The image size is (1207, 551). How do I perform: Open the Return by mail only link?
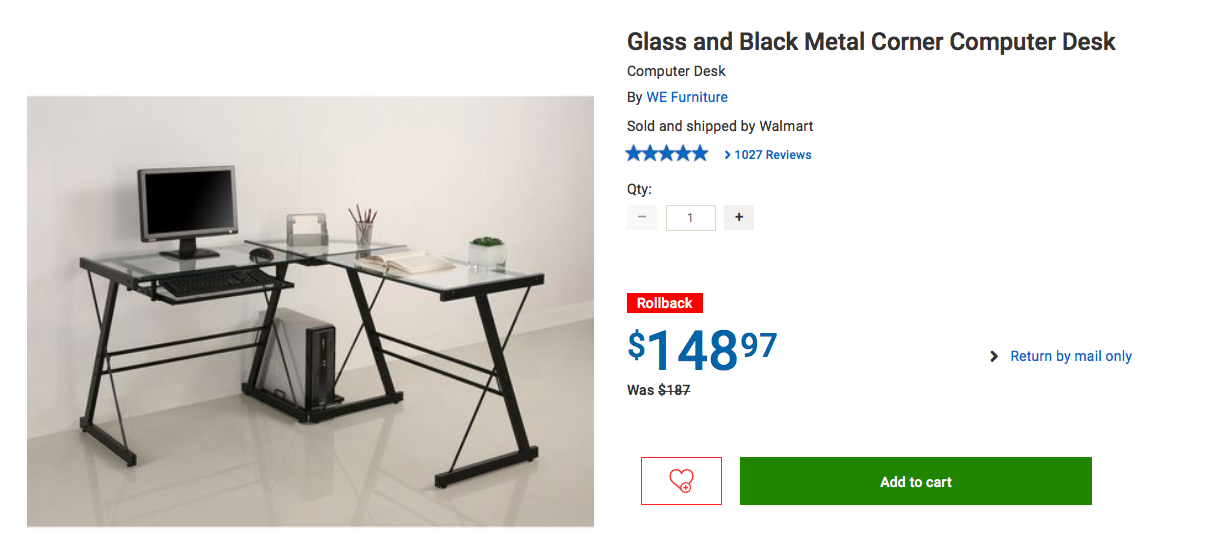1071,356
